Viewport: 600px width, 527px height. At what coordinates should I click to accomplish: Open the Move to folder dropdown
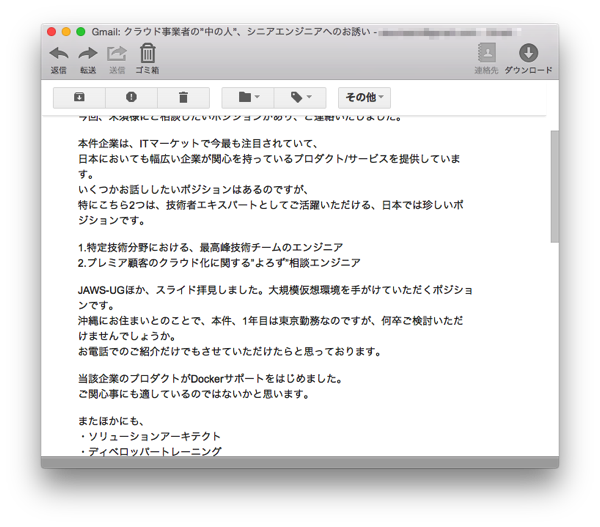248,97
